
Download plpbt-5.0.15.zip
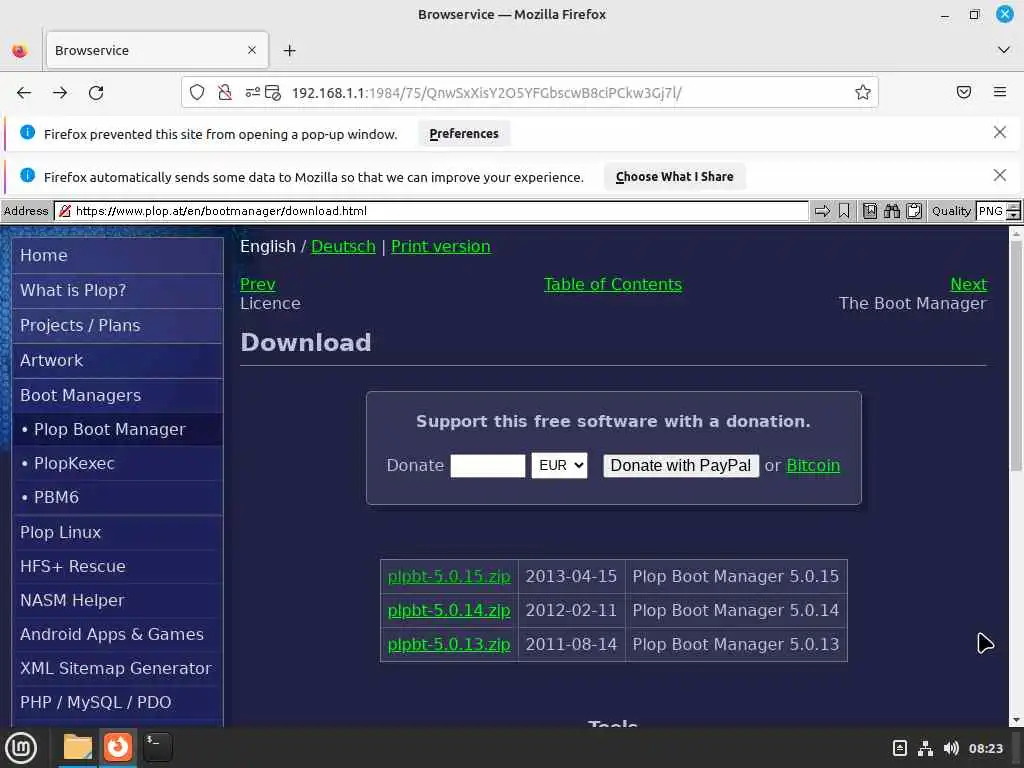click(x=449, y=577)
